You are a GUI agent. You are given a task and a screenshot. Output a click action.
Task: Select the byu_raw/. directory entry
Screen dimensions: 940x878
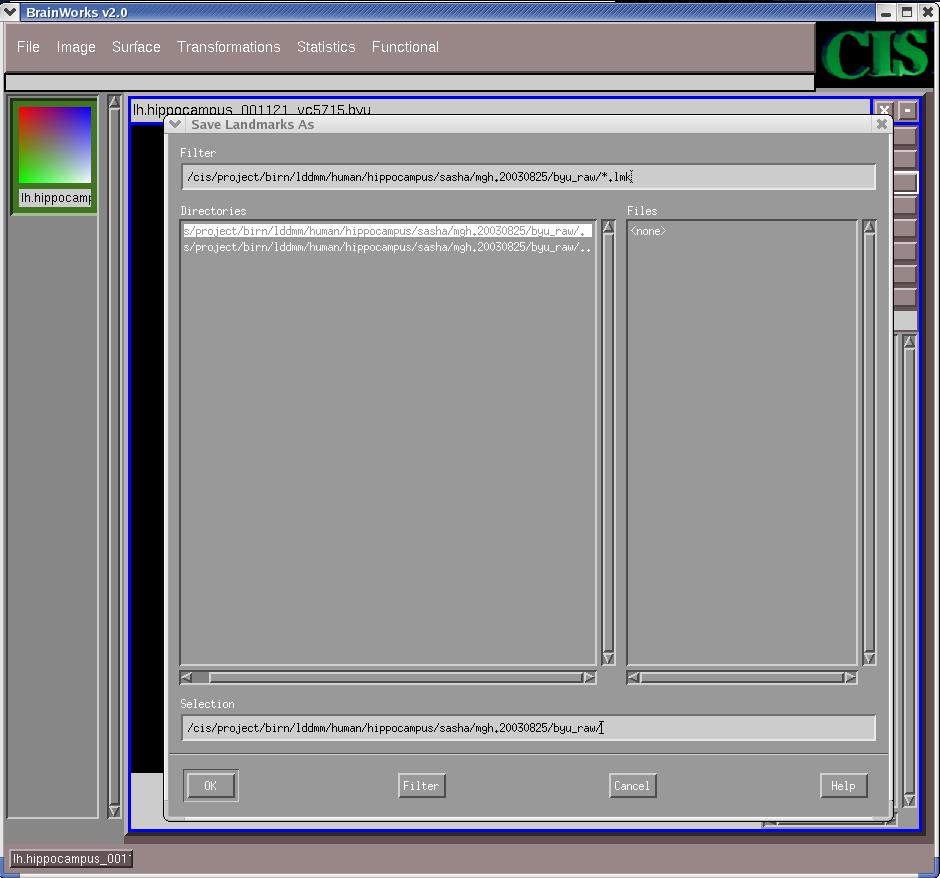pyautogui.click(x=388, y=231)
